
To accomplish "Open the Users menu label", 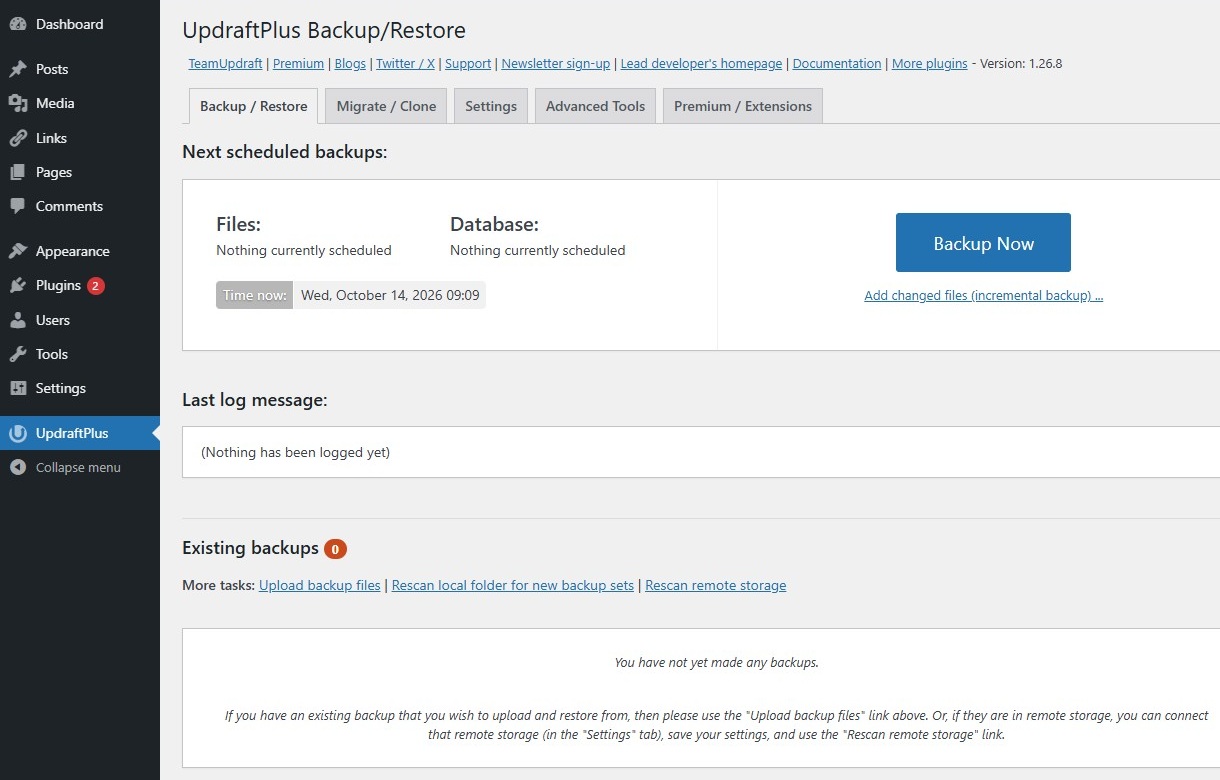I will [x=53, y=320].
